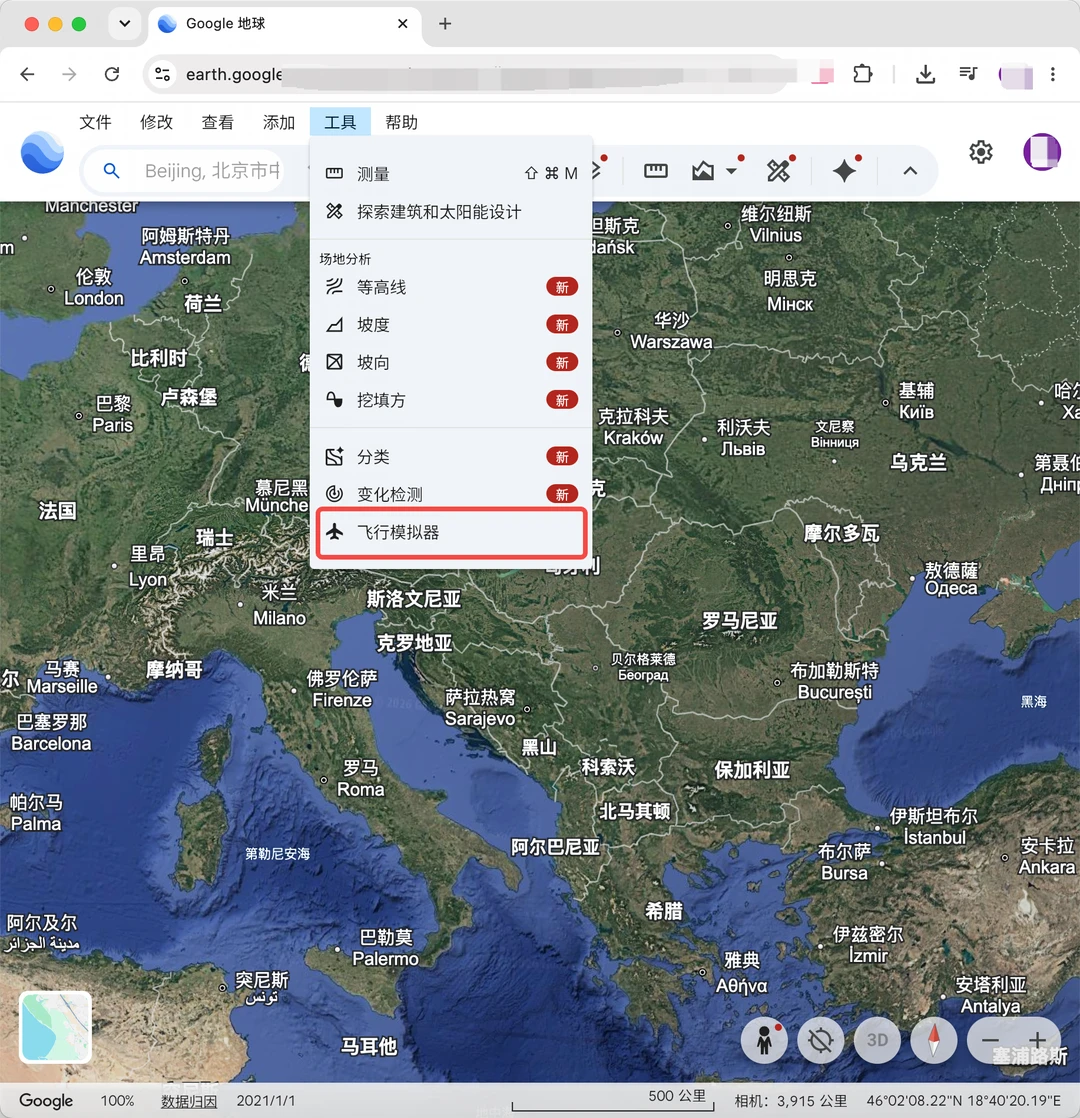Click the search magnifier icon

click(x=111, y=170)
